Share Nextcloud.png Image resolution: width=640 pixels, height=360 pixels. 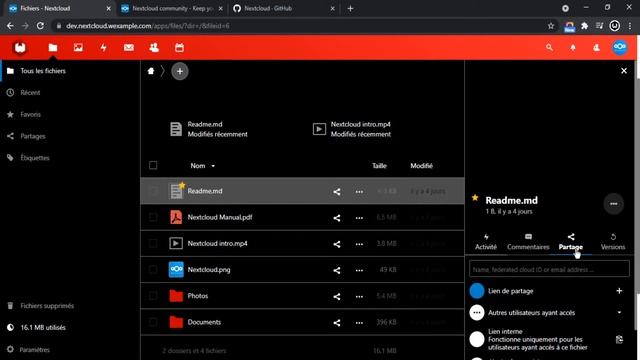click(x=337, y=270)
